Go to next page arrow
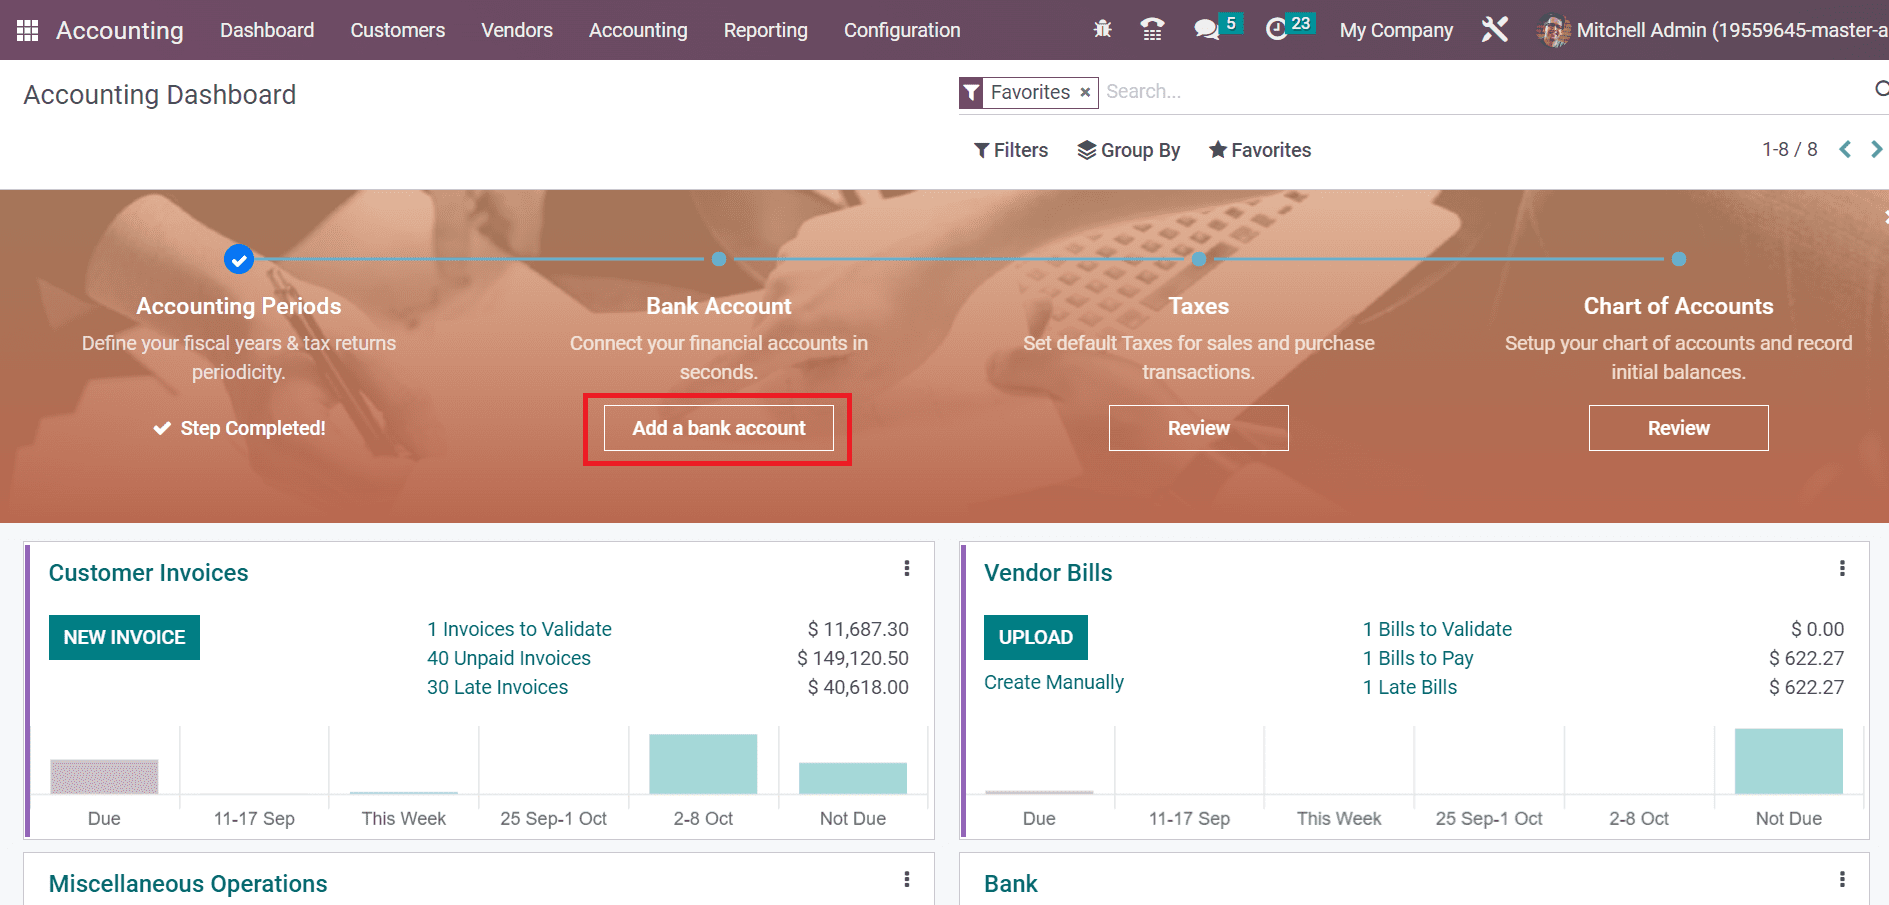The height and width of the screenshot is (905, 1889). [x=1876, y=150]
